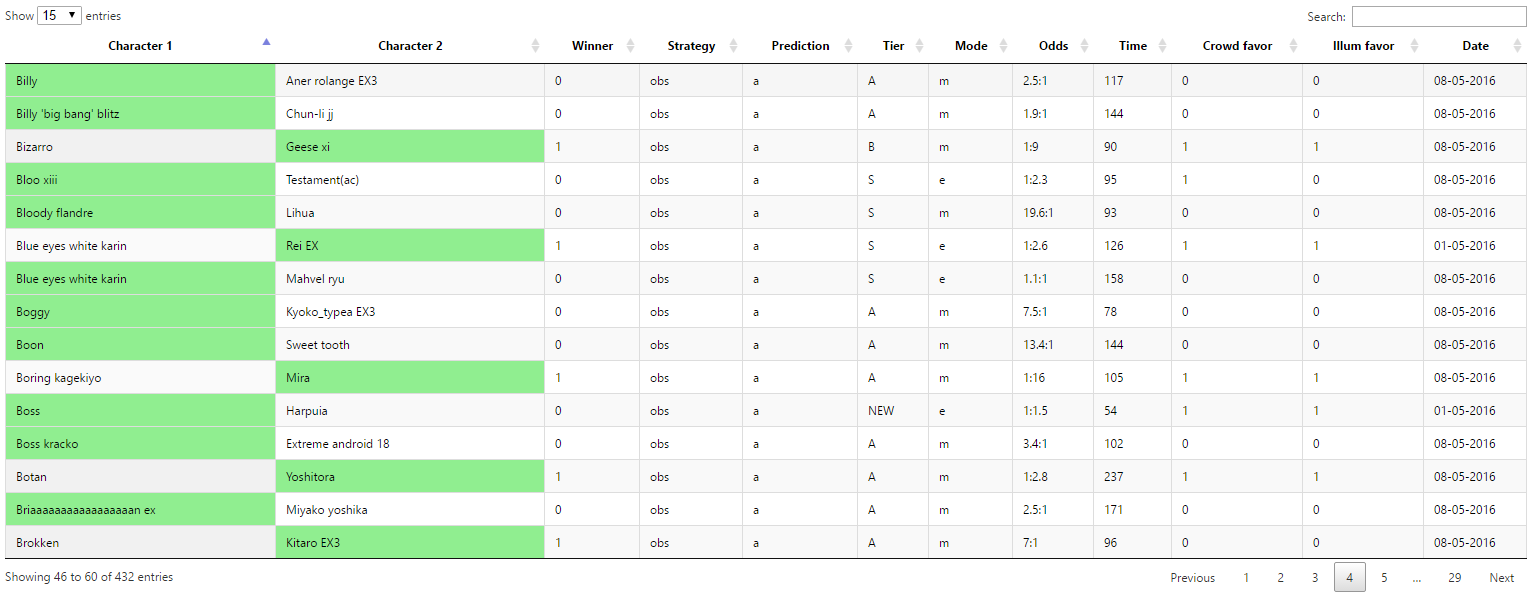Select the 'Mahvel ryu' cell
Screen dimensions: 1533x597
pos(410,279)
